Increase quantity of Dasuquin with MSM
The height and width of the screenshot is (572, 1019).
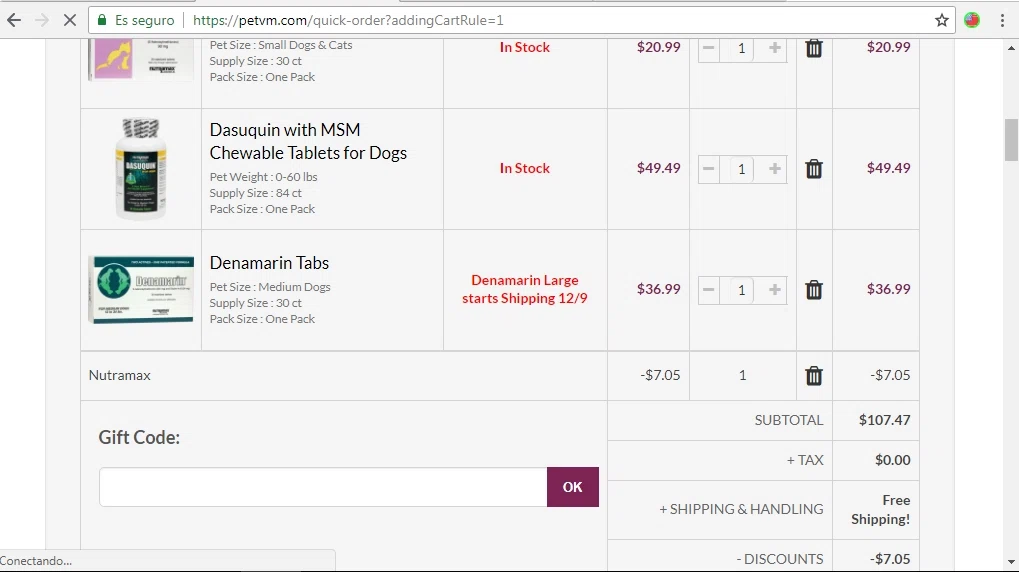tap(775, 169)
